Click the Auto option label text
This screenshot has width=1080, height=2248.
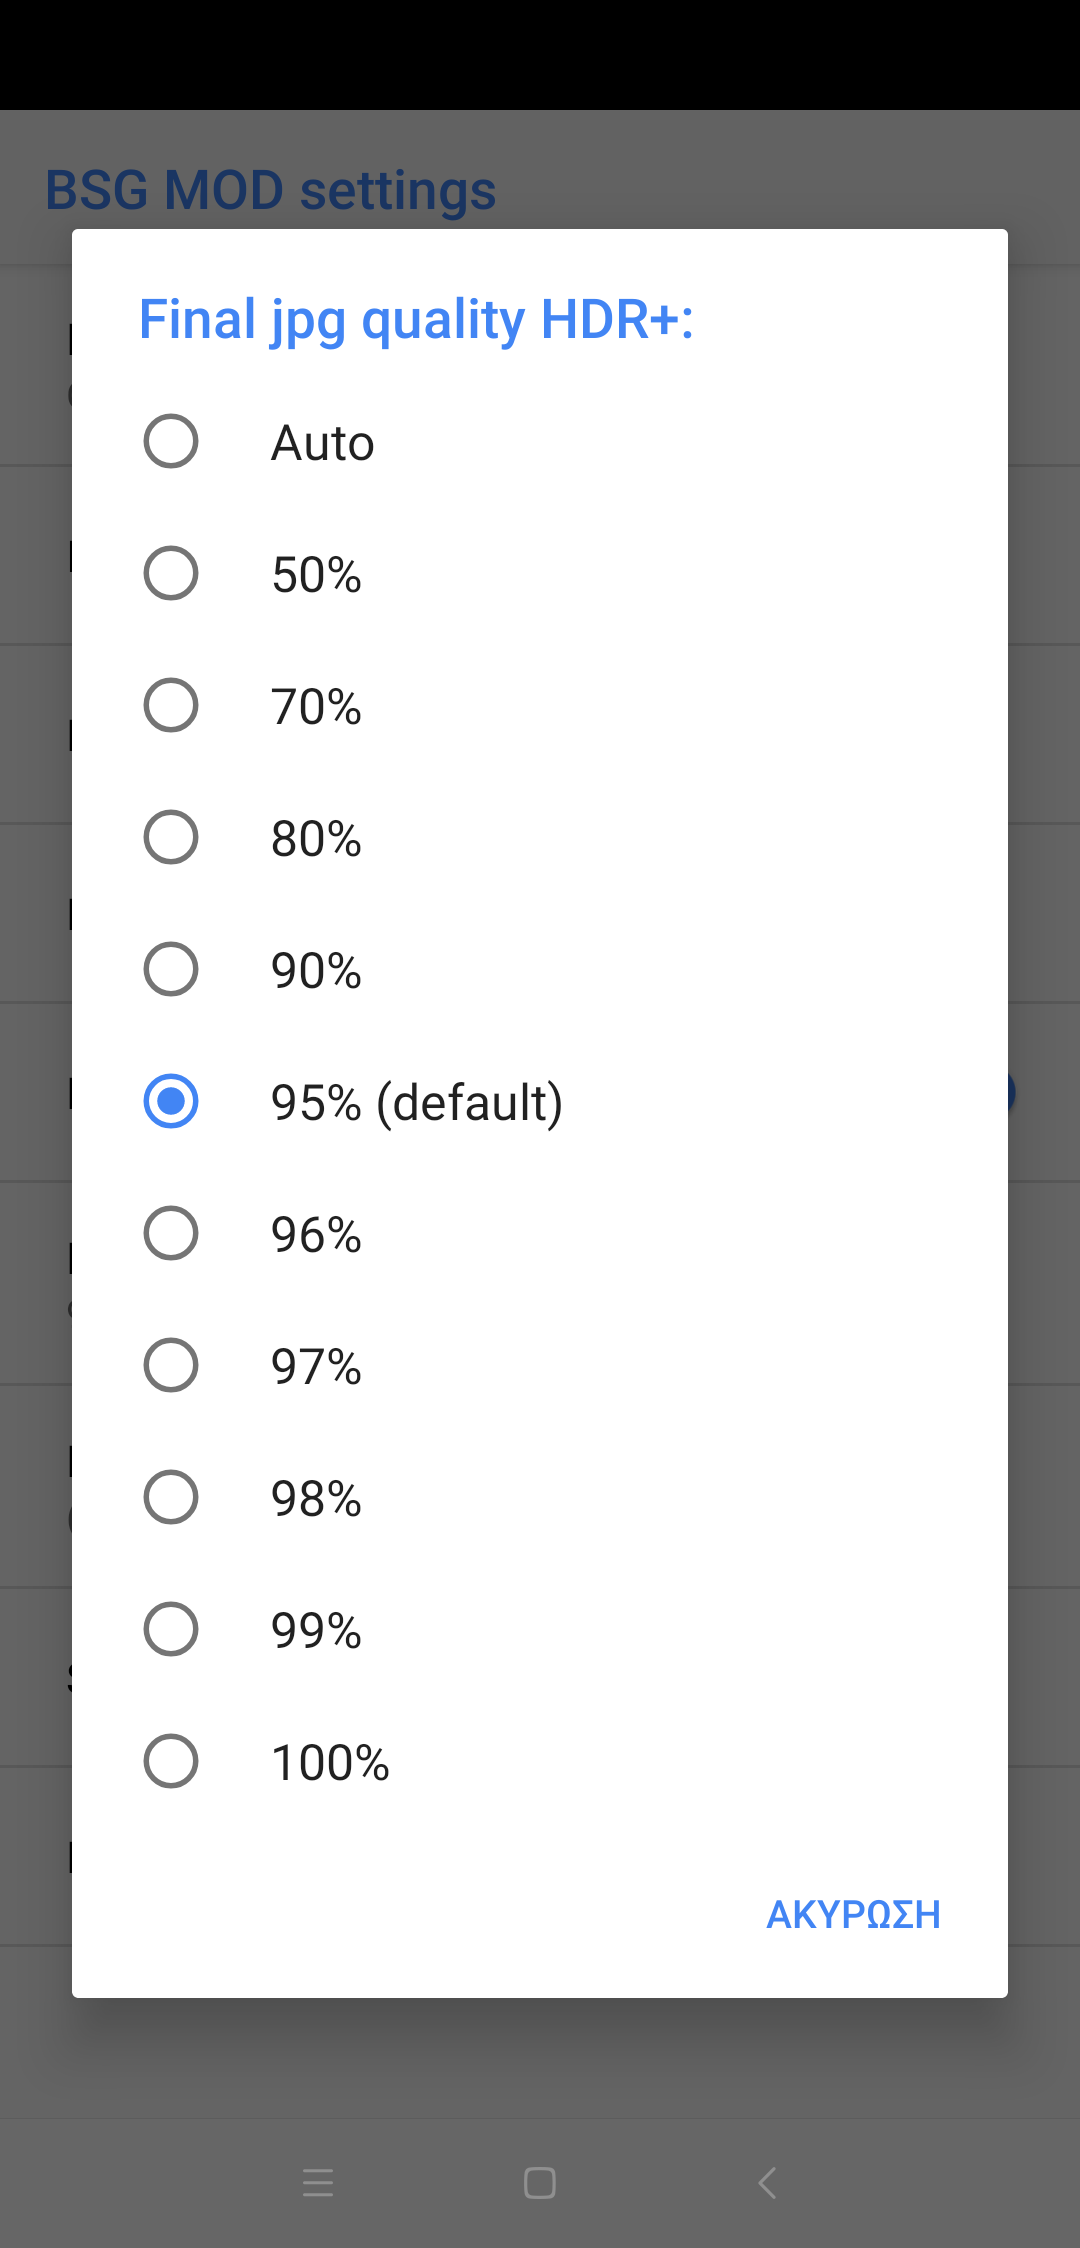pyautogui.click(x=323, y=443)
